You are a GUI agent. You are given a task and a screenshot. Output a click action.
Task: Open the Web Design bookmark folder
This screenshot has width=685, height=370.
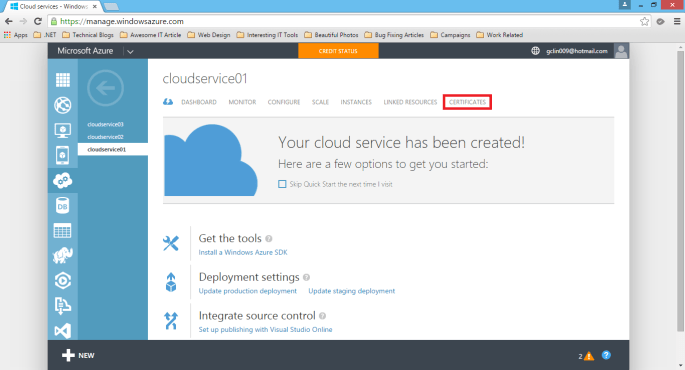pos(209,35)
